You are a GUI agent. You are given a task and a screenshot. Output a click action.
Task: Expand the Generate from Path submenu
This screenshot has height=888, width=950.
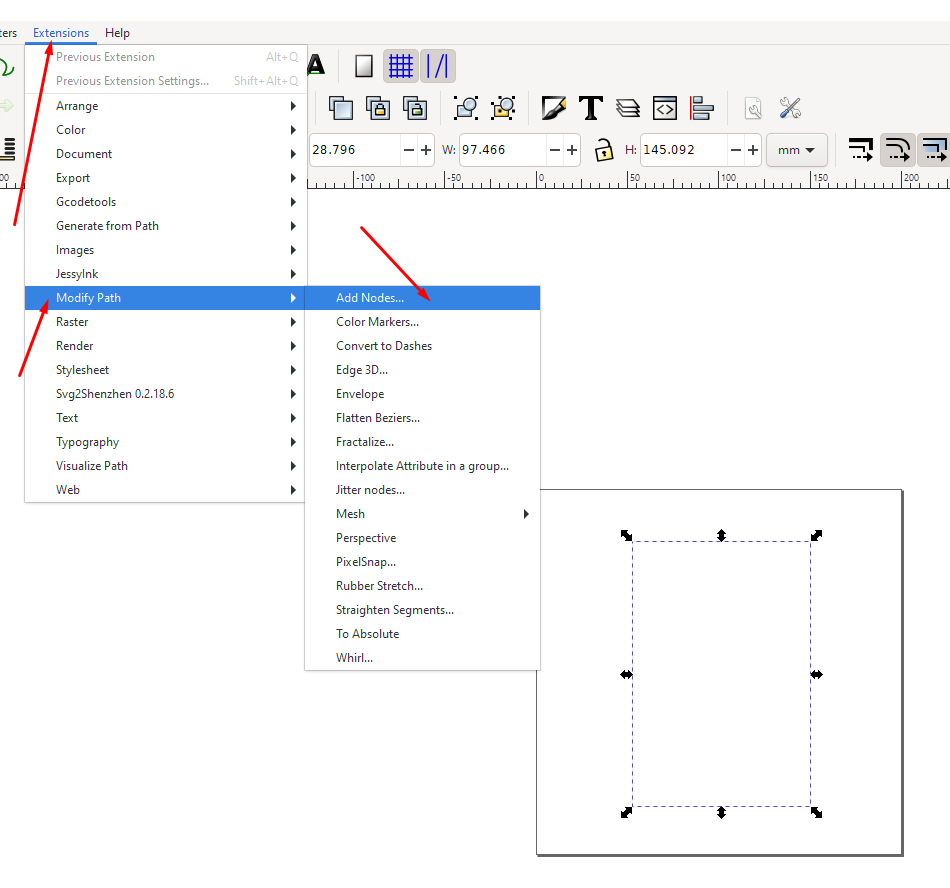[x=165, y=226]
